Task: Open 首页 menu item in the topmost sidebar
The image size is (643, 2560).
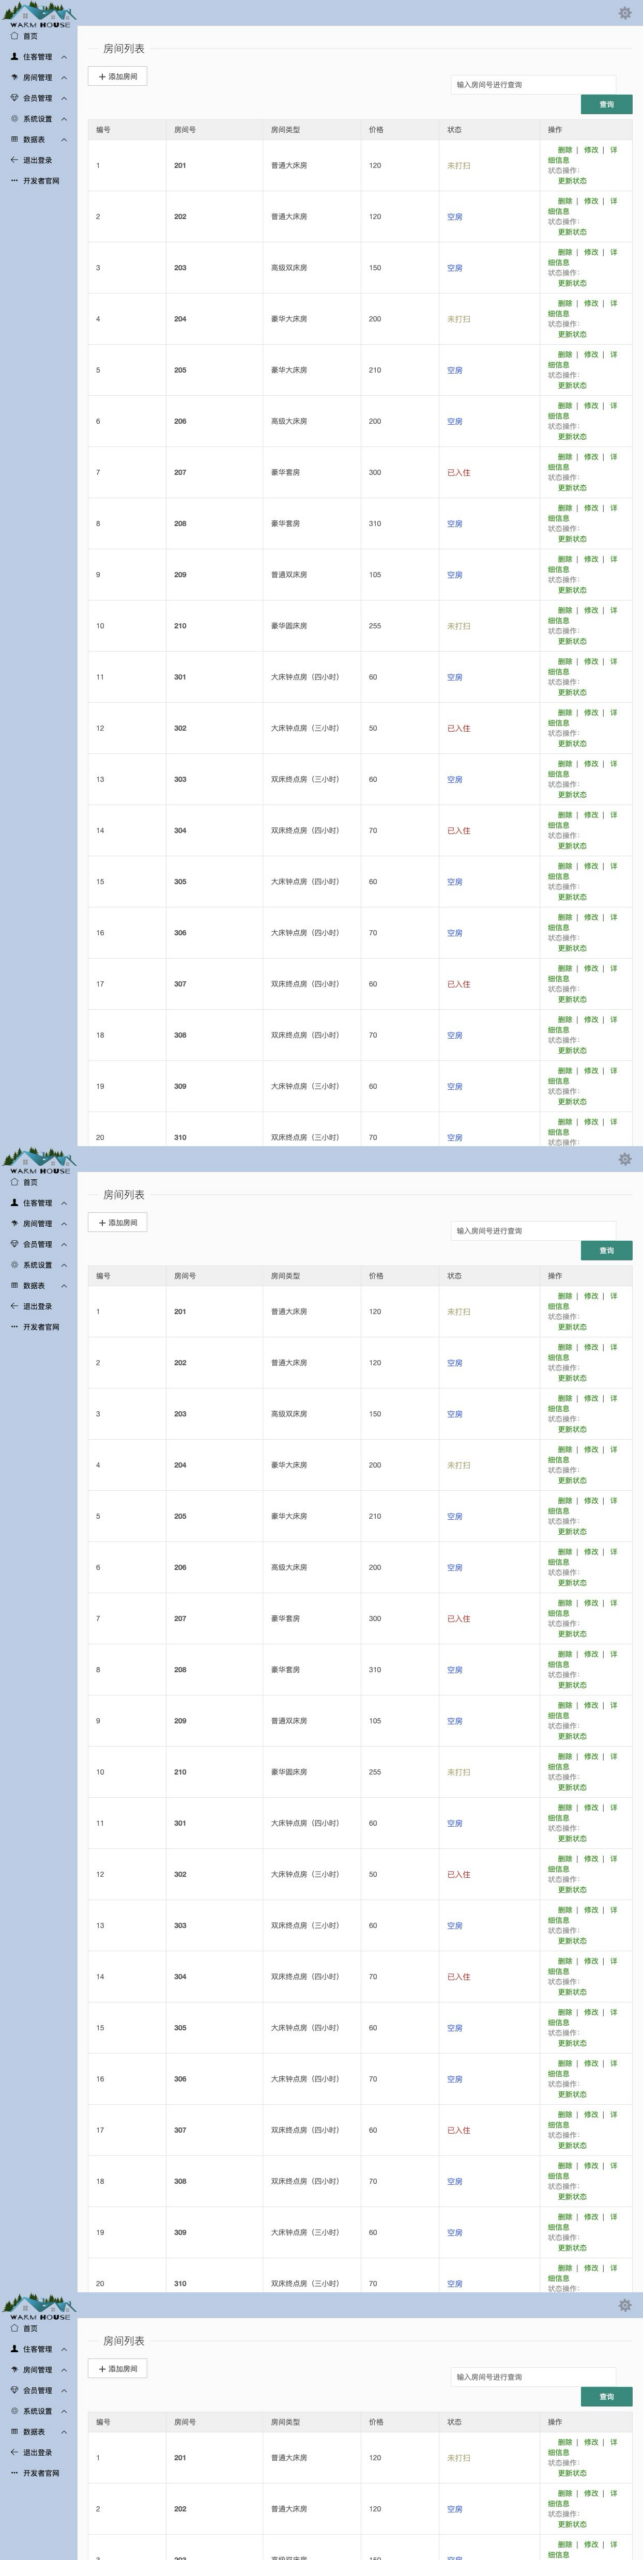Action: [x=30, y=35]
